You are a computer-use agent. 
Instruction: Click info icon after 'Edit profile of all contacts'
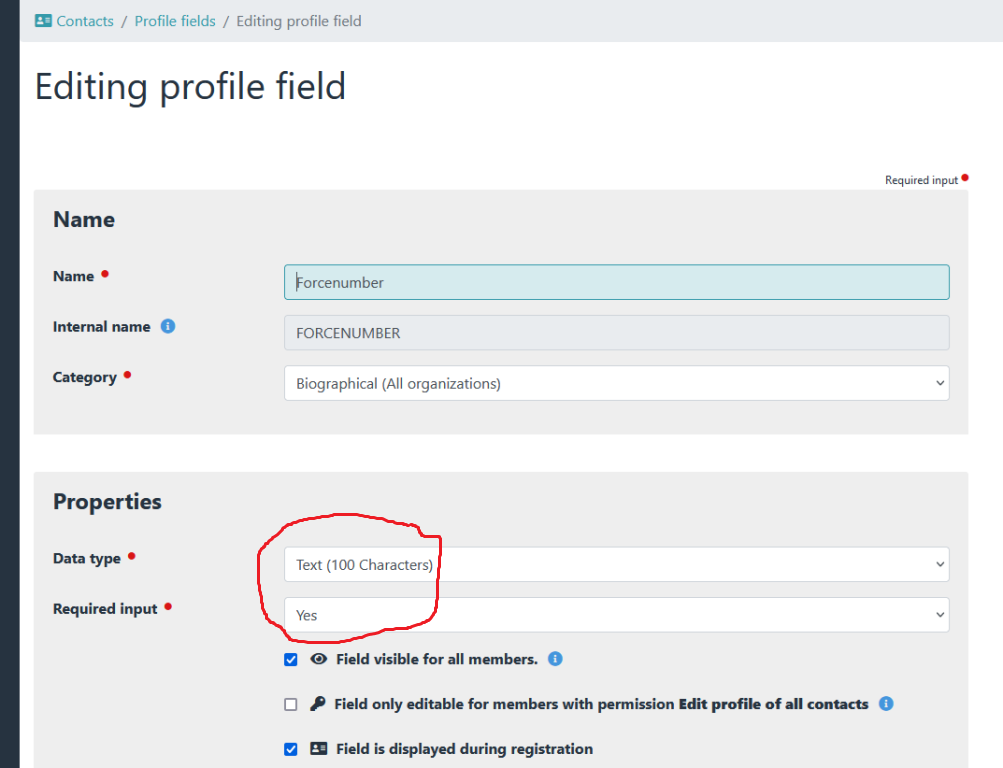pos(885,704)
